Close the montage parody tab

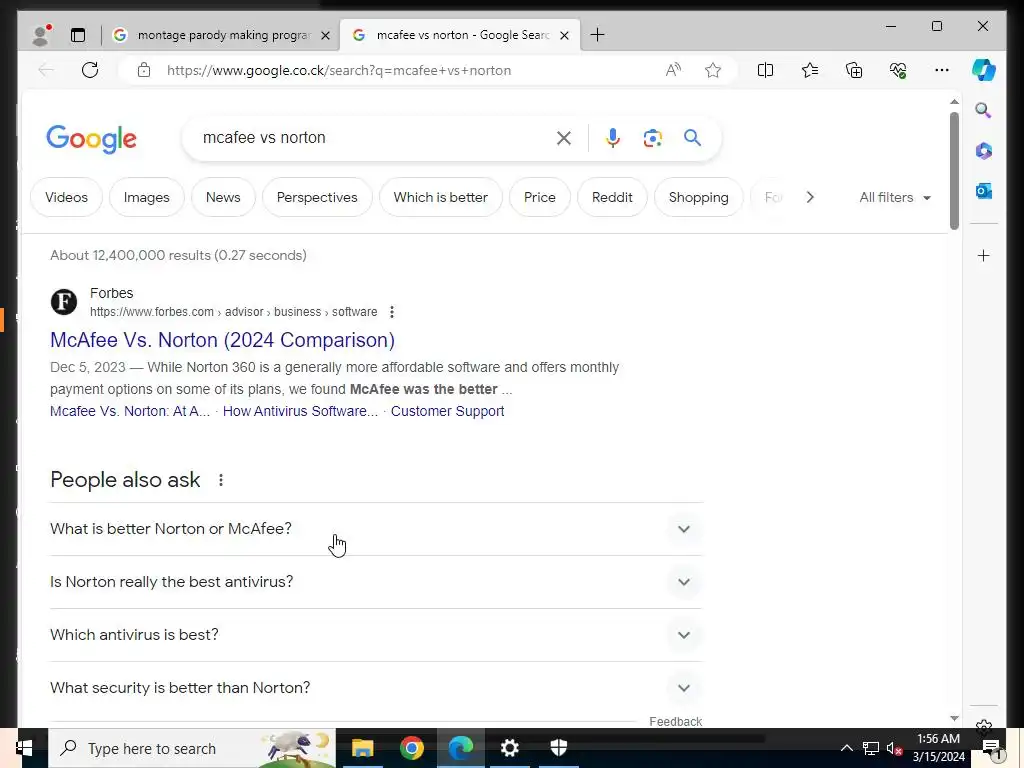click(325, 35)
